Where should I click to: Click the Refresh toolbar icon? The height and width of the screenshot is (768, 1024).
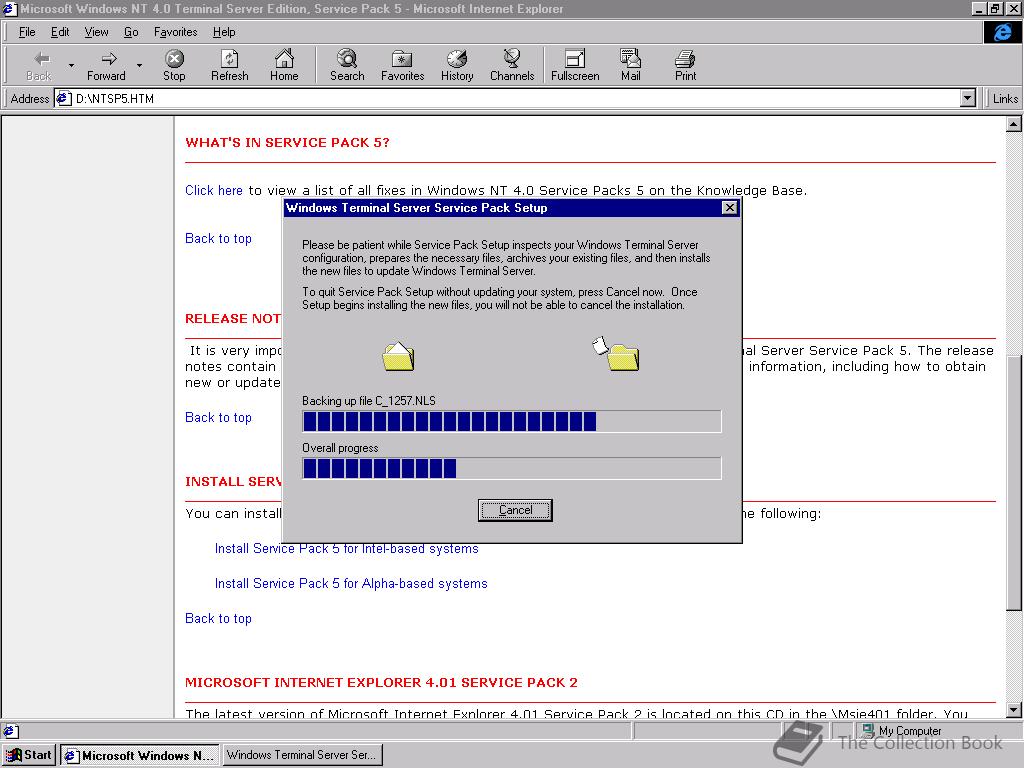coord(229,63)
